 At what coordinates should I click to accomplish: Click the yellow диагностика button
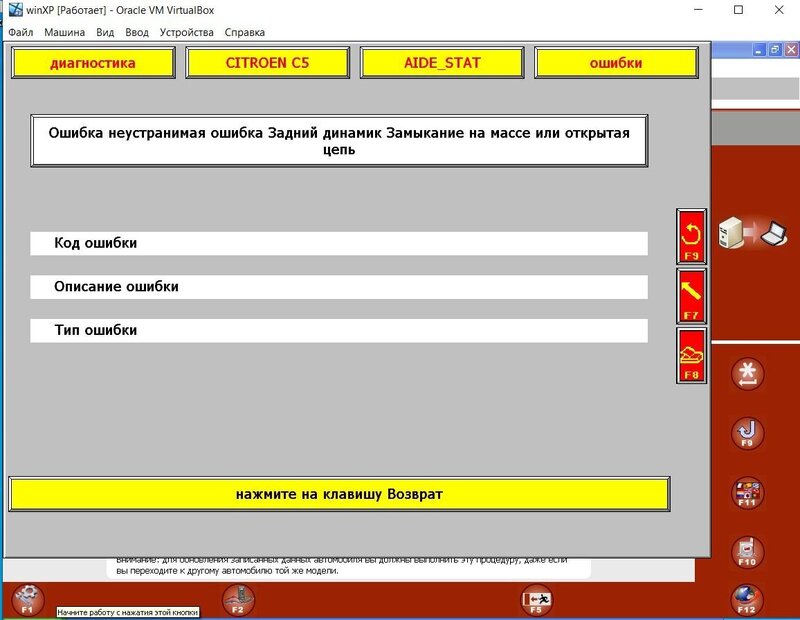[x=92, y=62]
